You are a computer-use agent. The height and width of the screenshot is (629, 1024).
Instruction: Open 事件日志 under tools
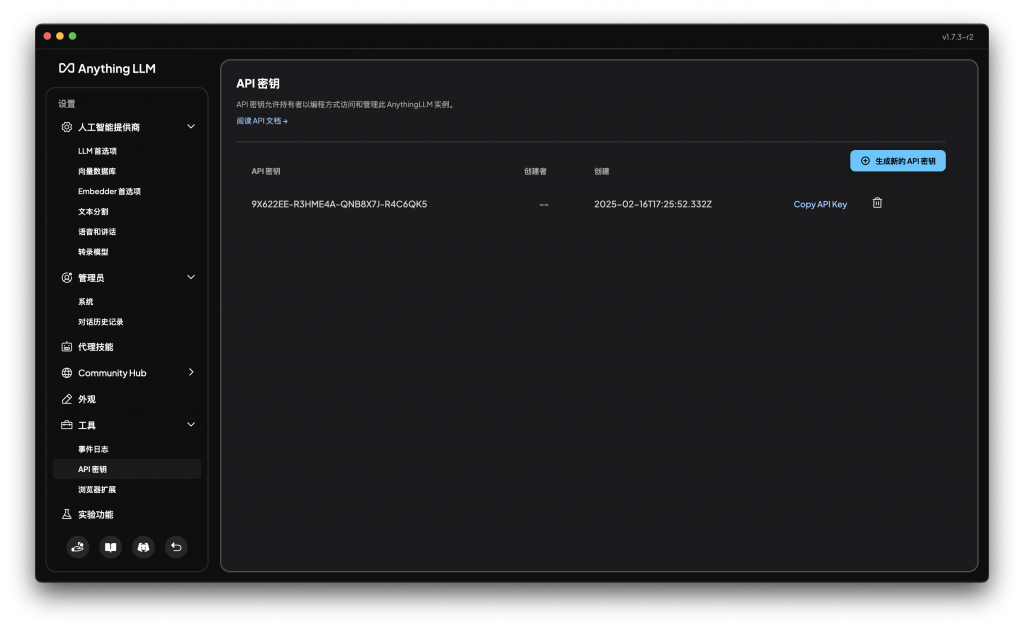pyautogui.click(x=93, y=449)
